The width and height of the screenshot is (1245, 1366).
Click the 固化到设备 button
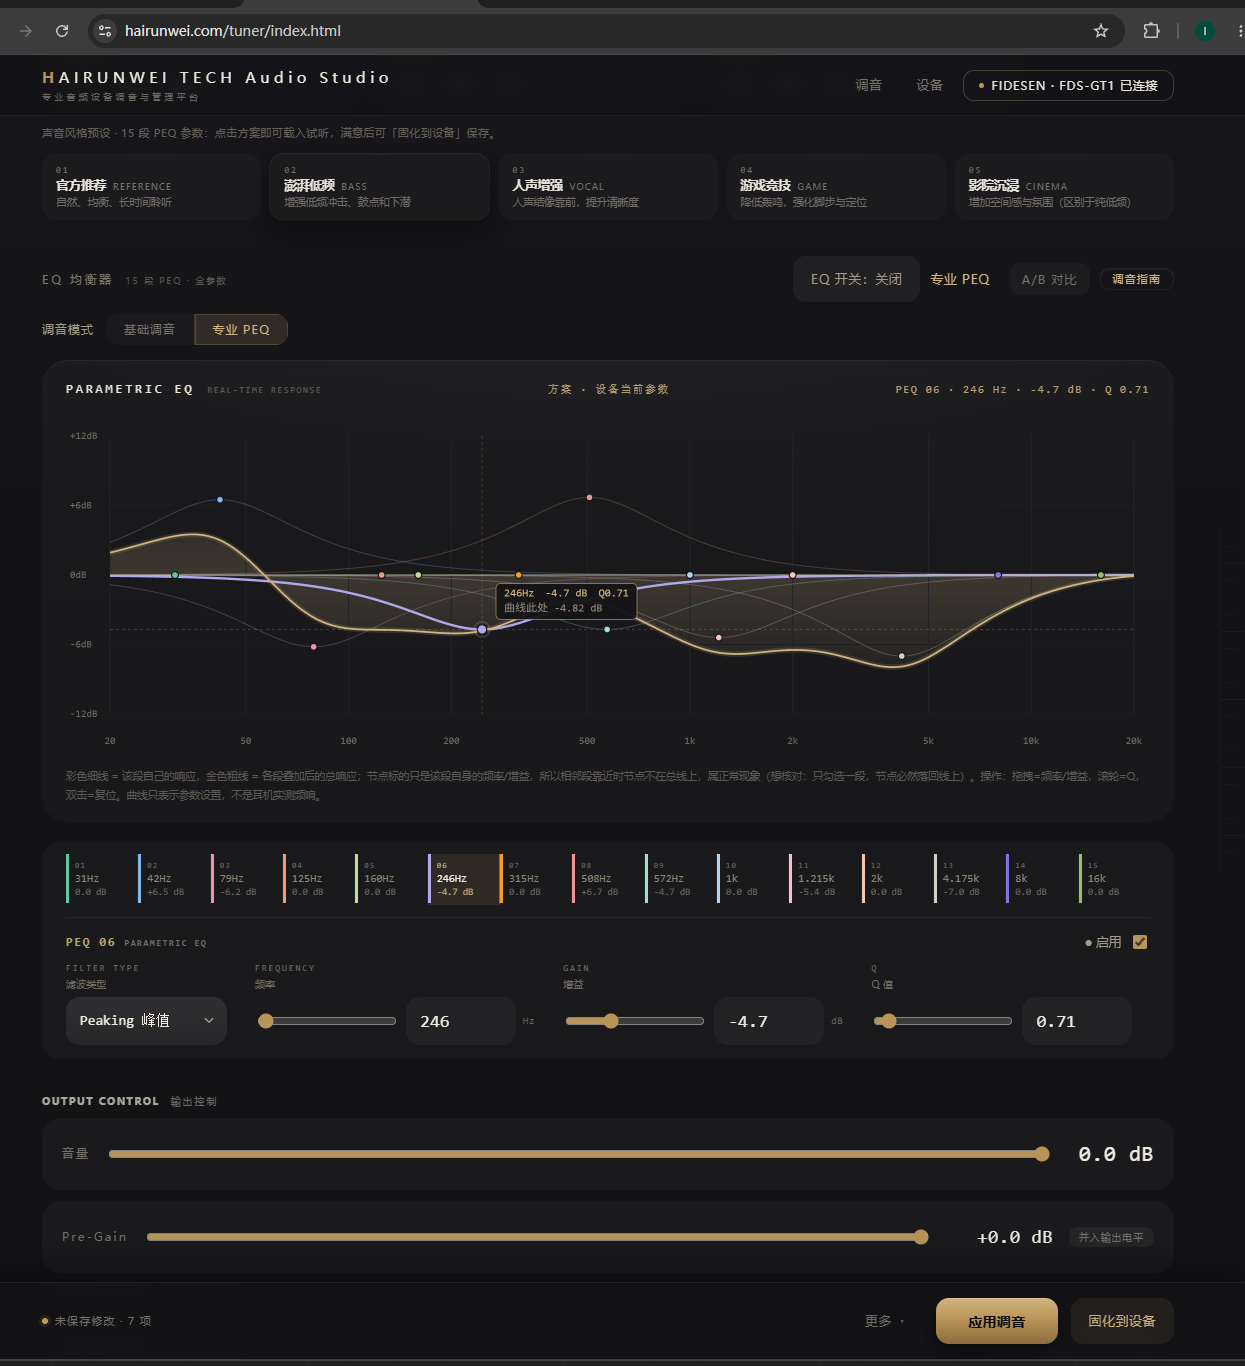[x=1122, y=1321]
